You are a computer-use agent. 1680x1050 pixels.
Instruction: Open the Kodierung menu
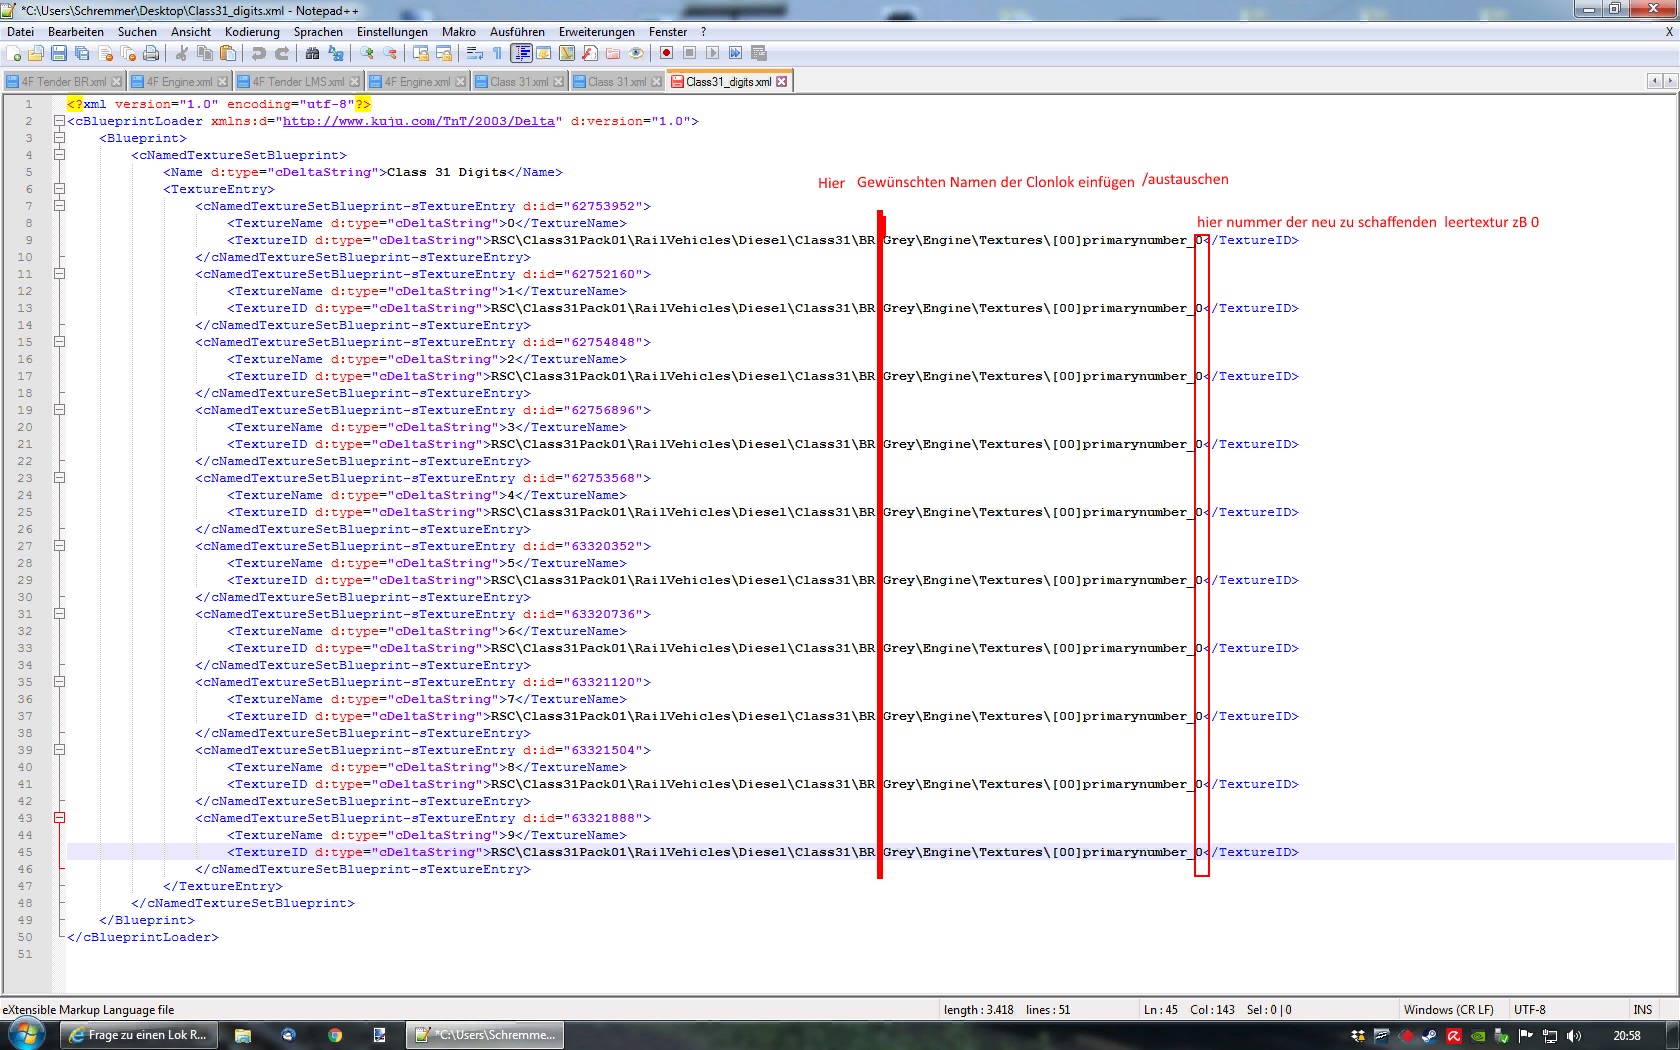(252, 32)
